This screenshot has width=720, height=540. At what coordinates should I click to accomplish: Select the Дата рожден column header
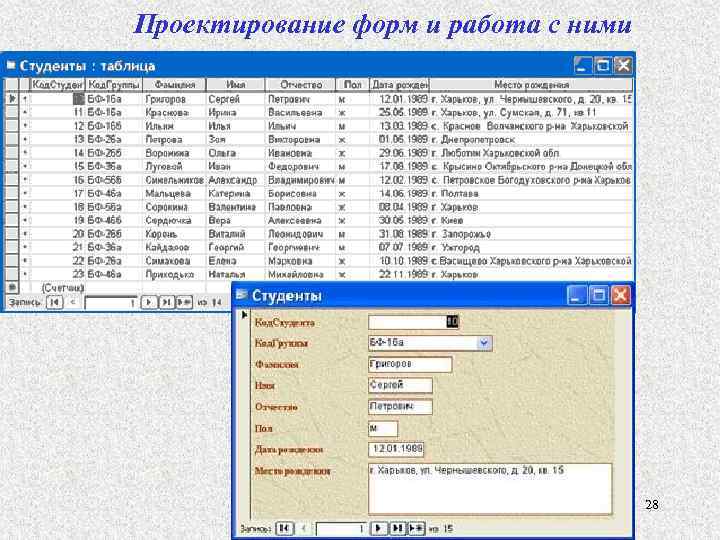(399, 84)
